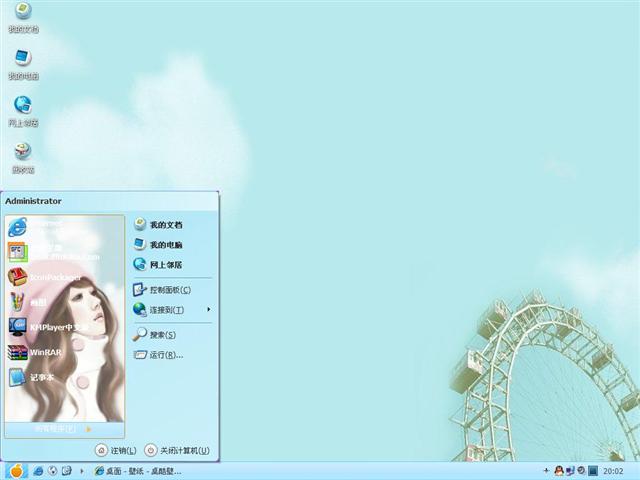Click the orange Start button on the taskbar
Image resolution: width=640 pixels, height=480 pixels.
(x=16, y=471)
